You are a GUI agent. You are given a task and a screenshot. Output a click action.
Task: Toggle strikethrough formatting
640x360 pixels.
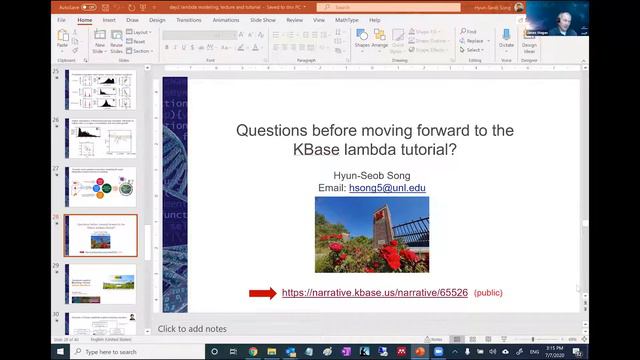click(x=201, y=48)
